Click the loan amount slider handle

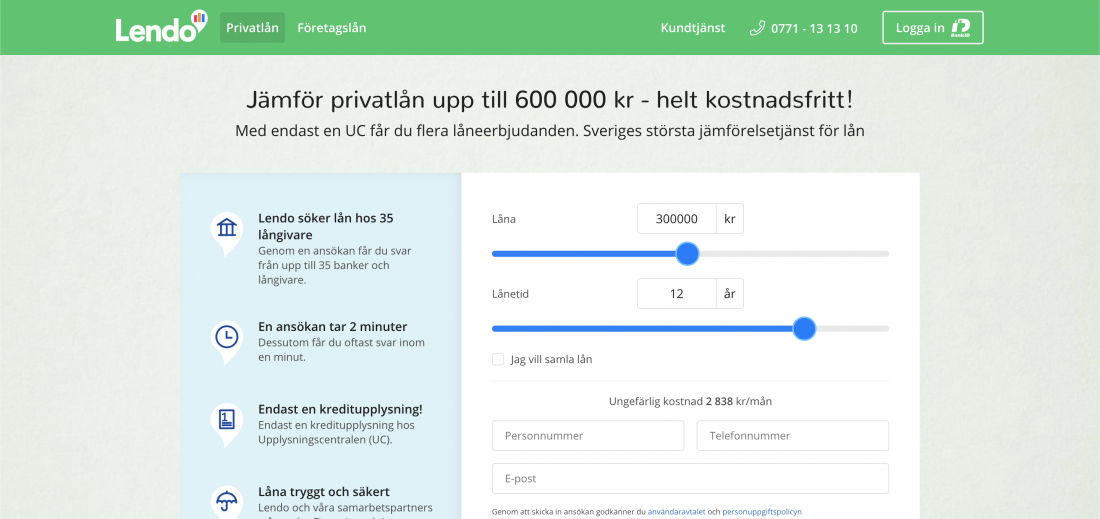pyautogui.click(x=687, y=254)
